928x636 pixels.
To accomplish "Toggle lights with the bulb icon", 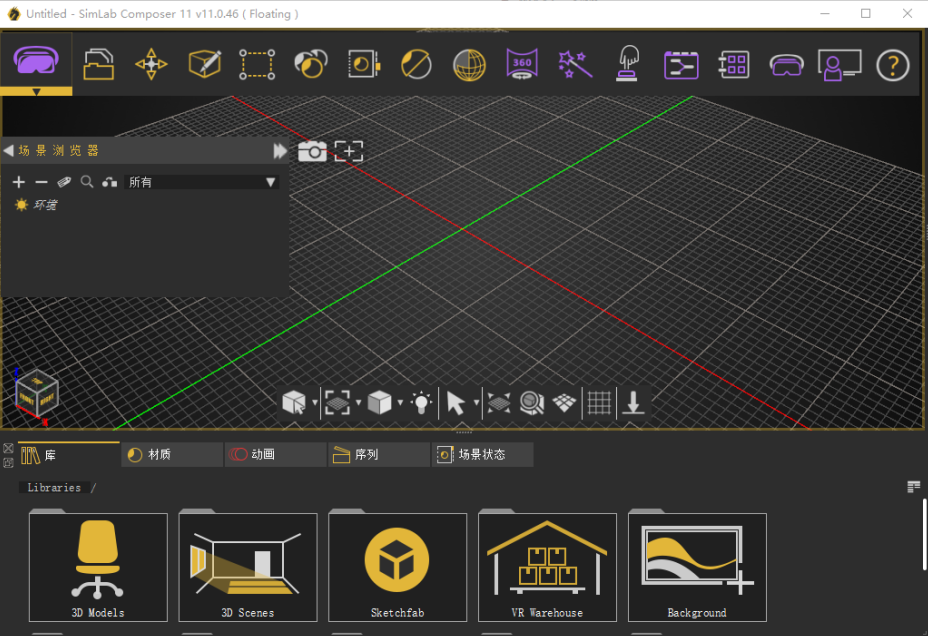I will (420, 403).
